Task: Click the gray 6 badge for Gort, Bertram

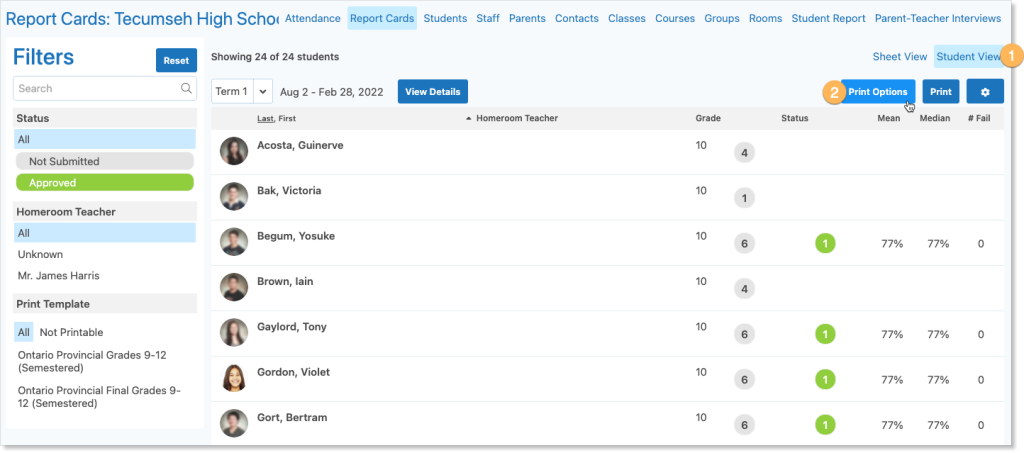Action: click(744, 426)
